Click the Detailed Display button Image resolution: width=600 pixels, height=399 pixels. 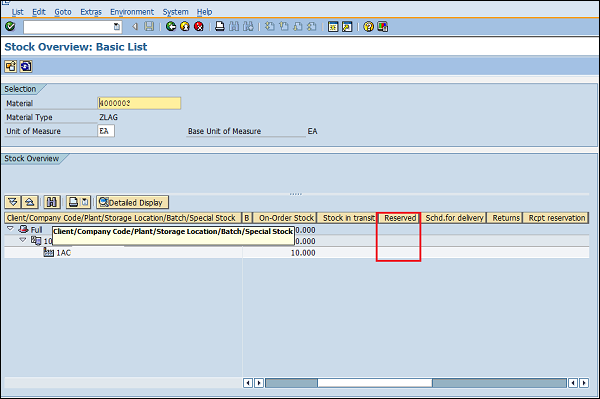[x=132, y=202]
